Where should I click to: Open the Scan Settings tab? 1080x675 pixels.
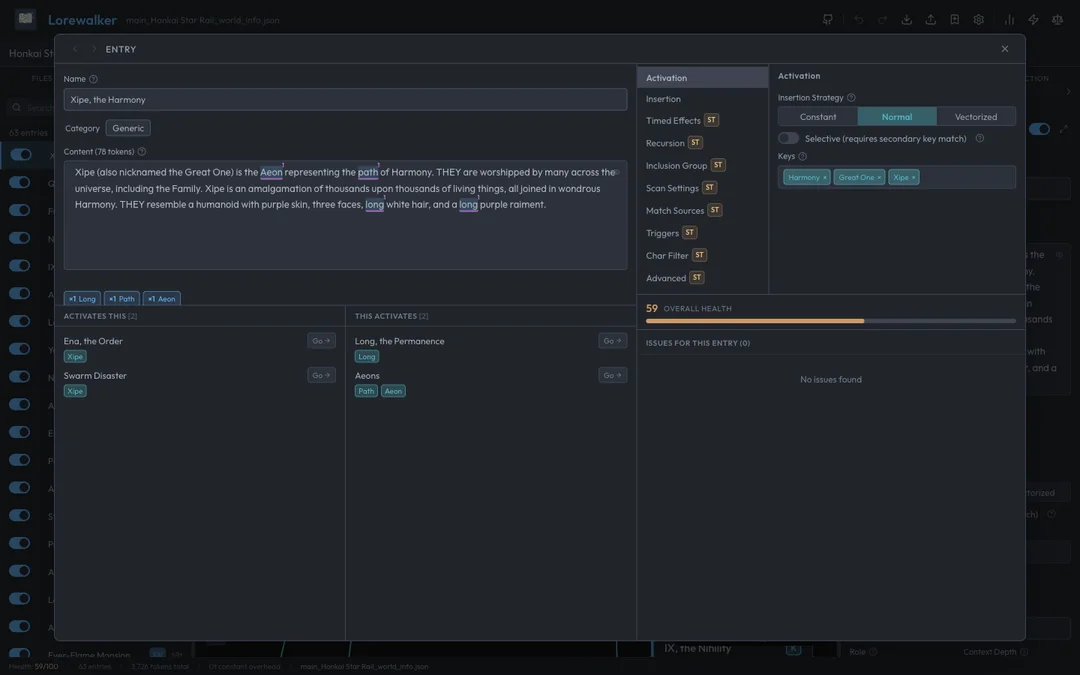(x=672, y=188)
